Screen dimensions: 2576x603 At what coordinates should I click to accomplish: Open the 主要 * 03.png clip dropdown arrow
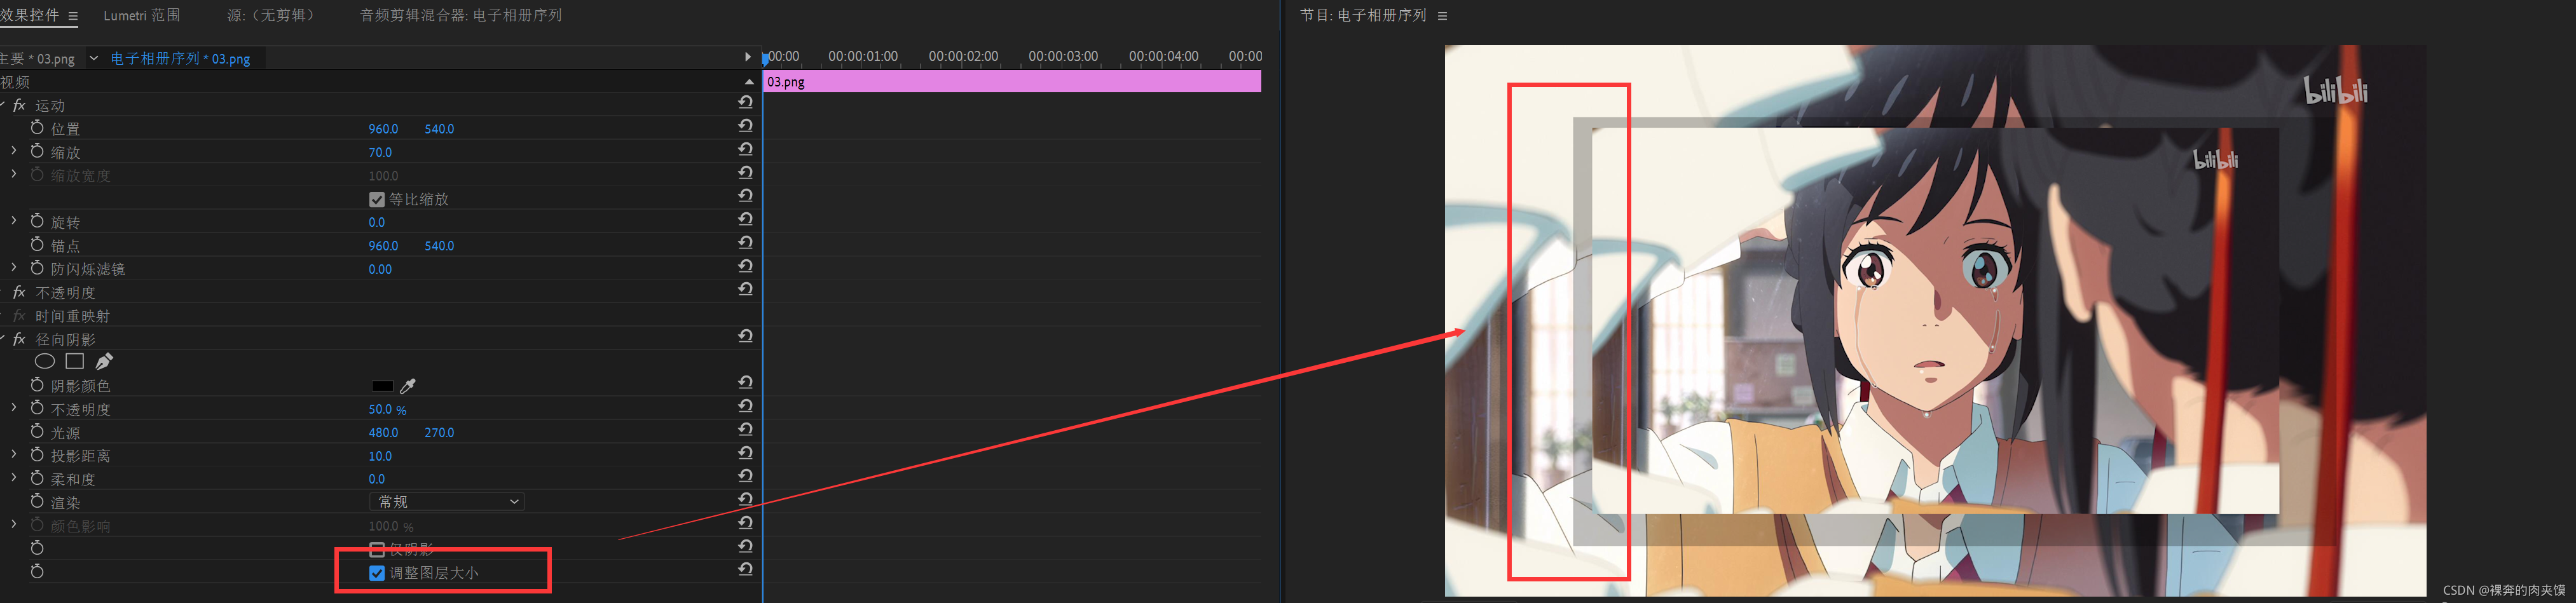(94, 58)
